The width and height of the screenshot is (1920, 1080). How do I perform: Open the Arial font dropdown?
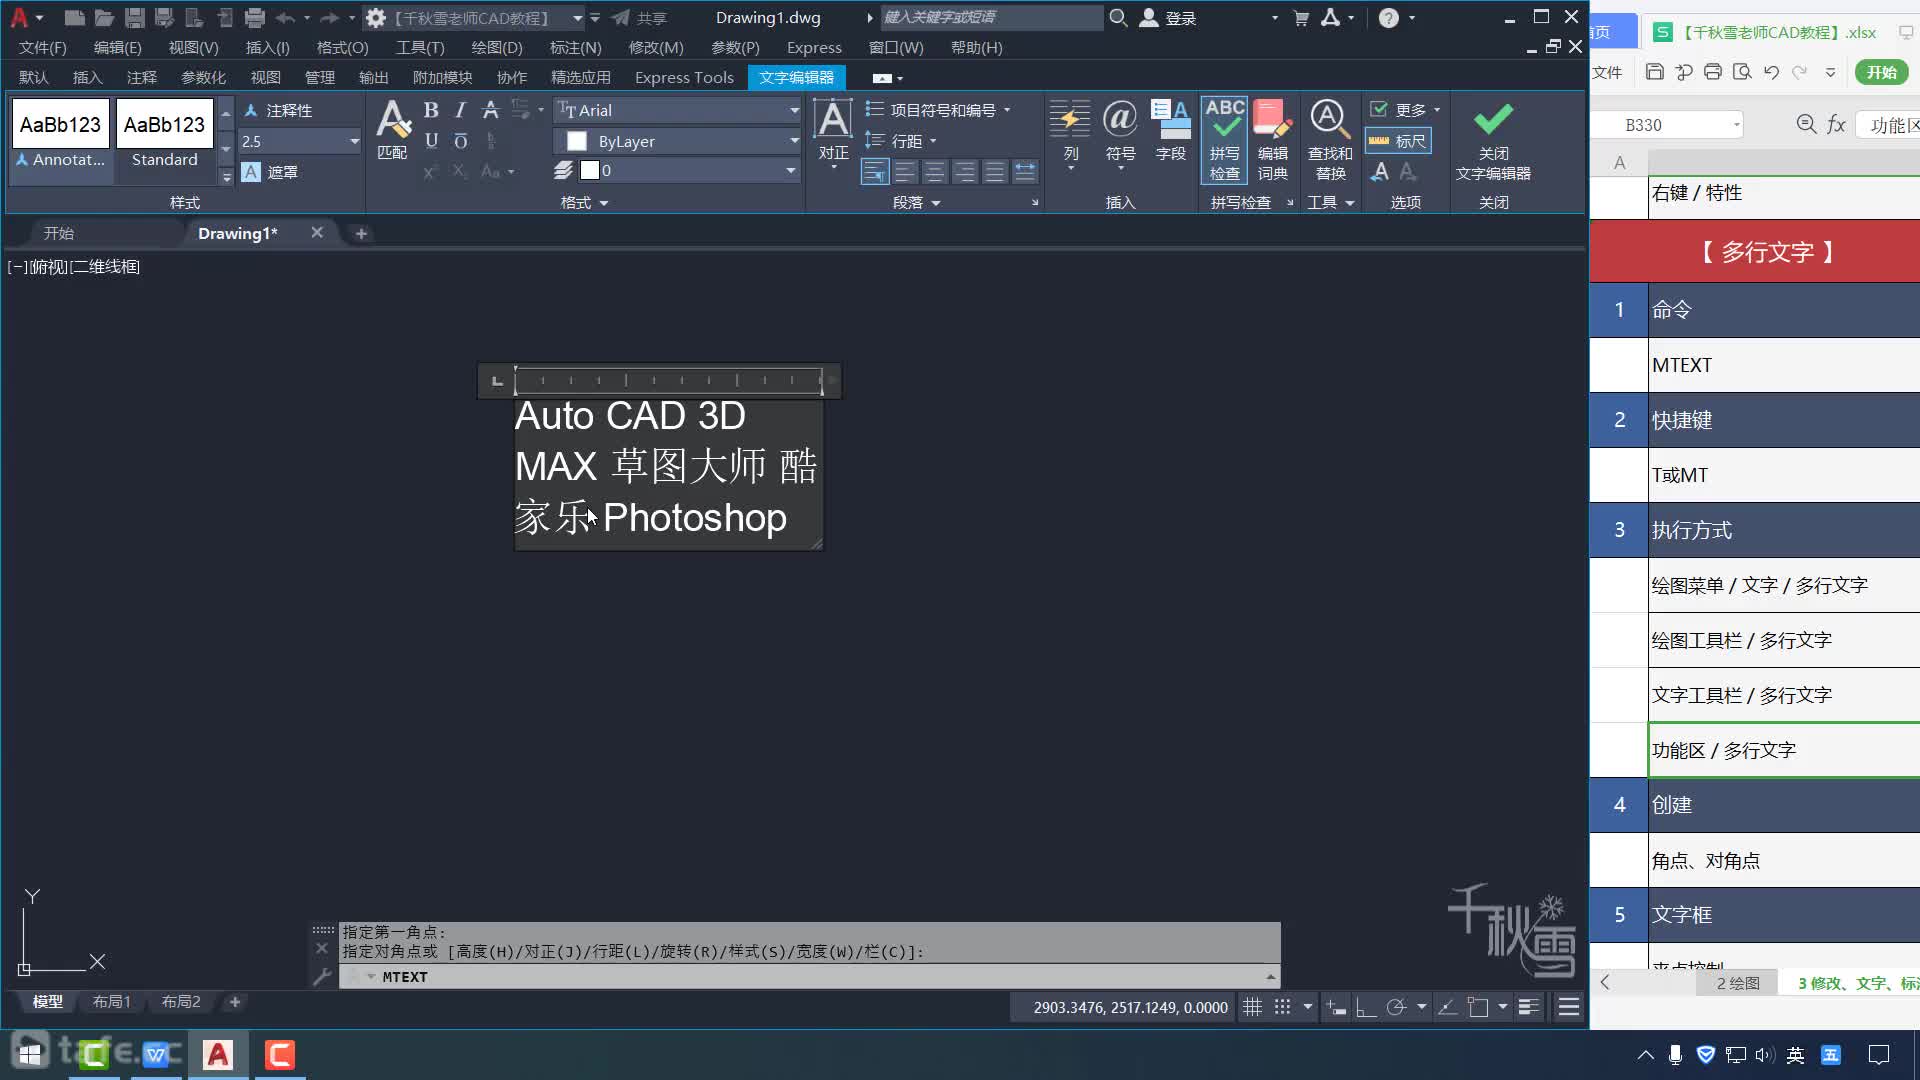[x=794, y=110]
